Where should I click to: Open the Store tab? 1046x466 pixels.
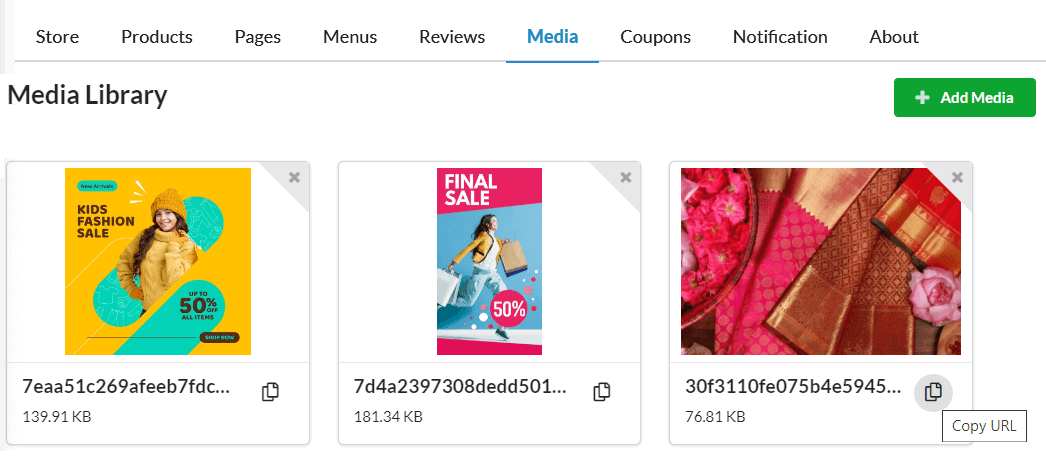57,37
